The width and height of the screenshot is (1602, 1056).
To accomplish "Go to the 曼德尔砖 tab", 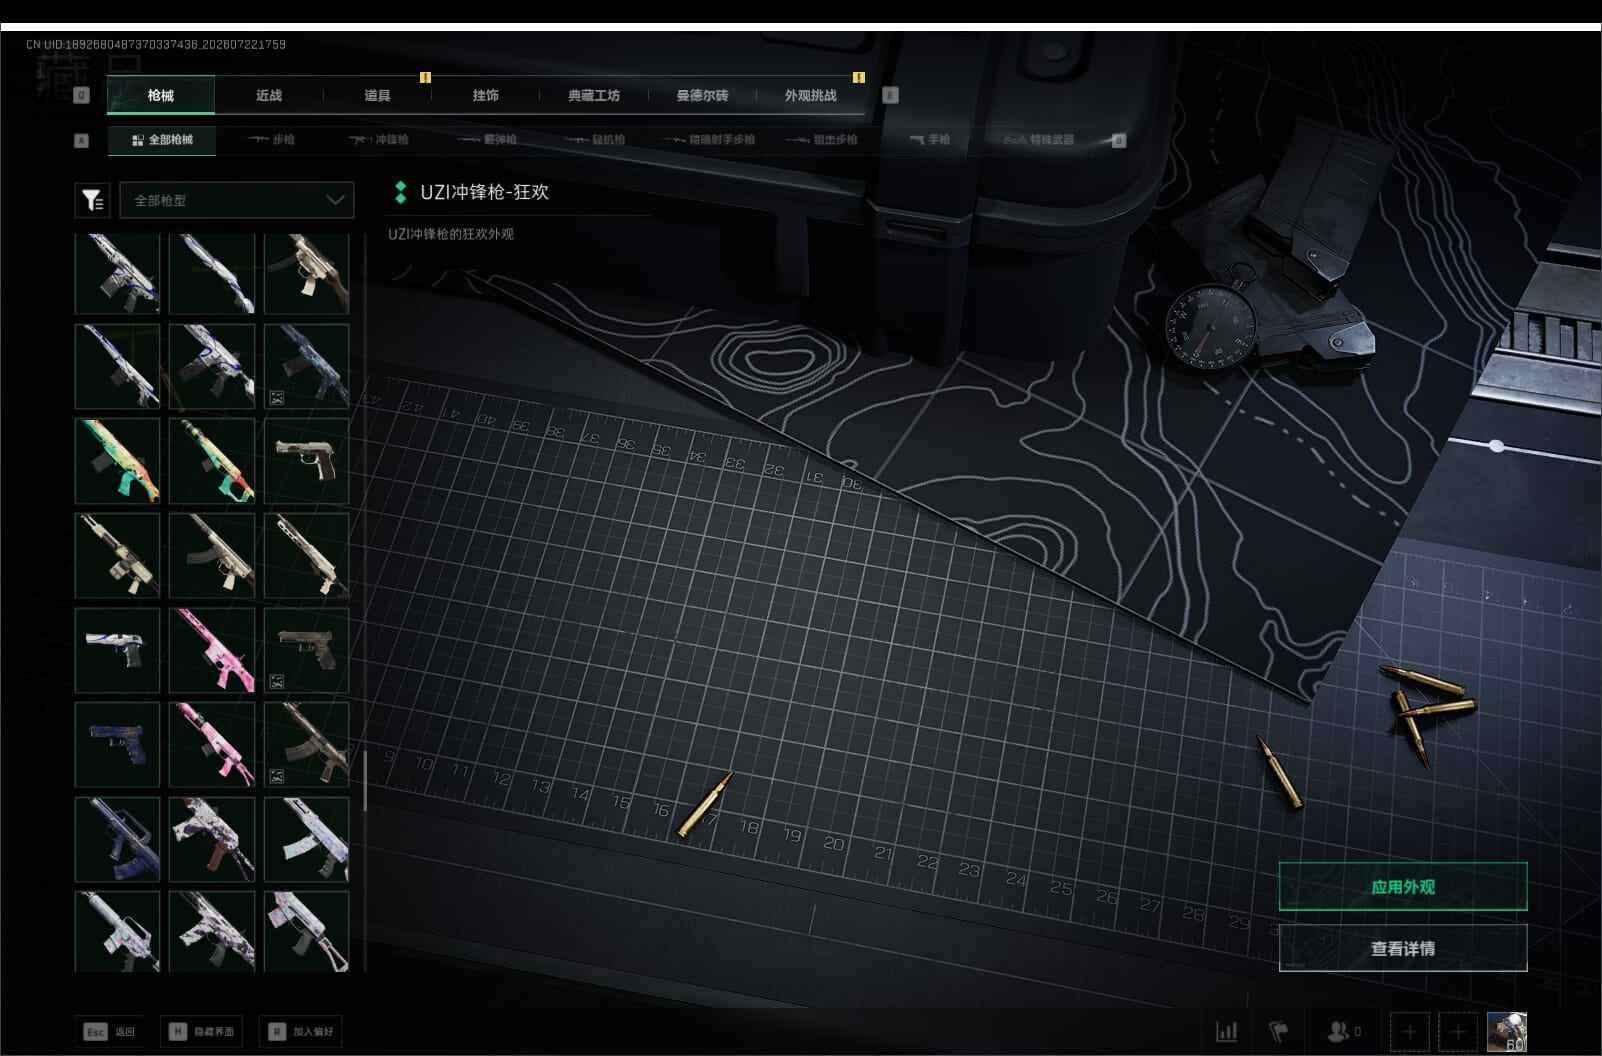I will click(x=702, y=95).
